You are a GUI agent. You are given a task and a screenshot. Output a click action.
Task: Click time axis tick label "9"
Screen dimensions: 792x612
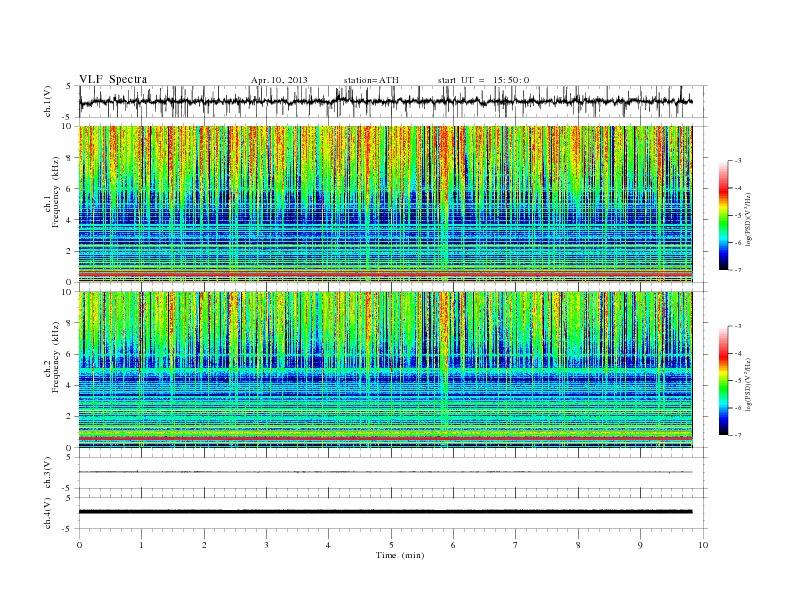click(x=640, y=545)
